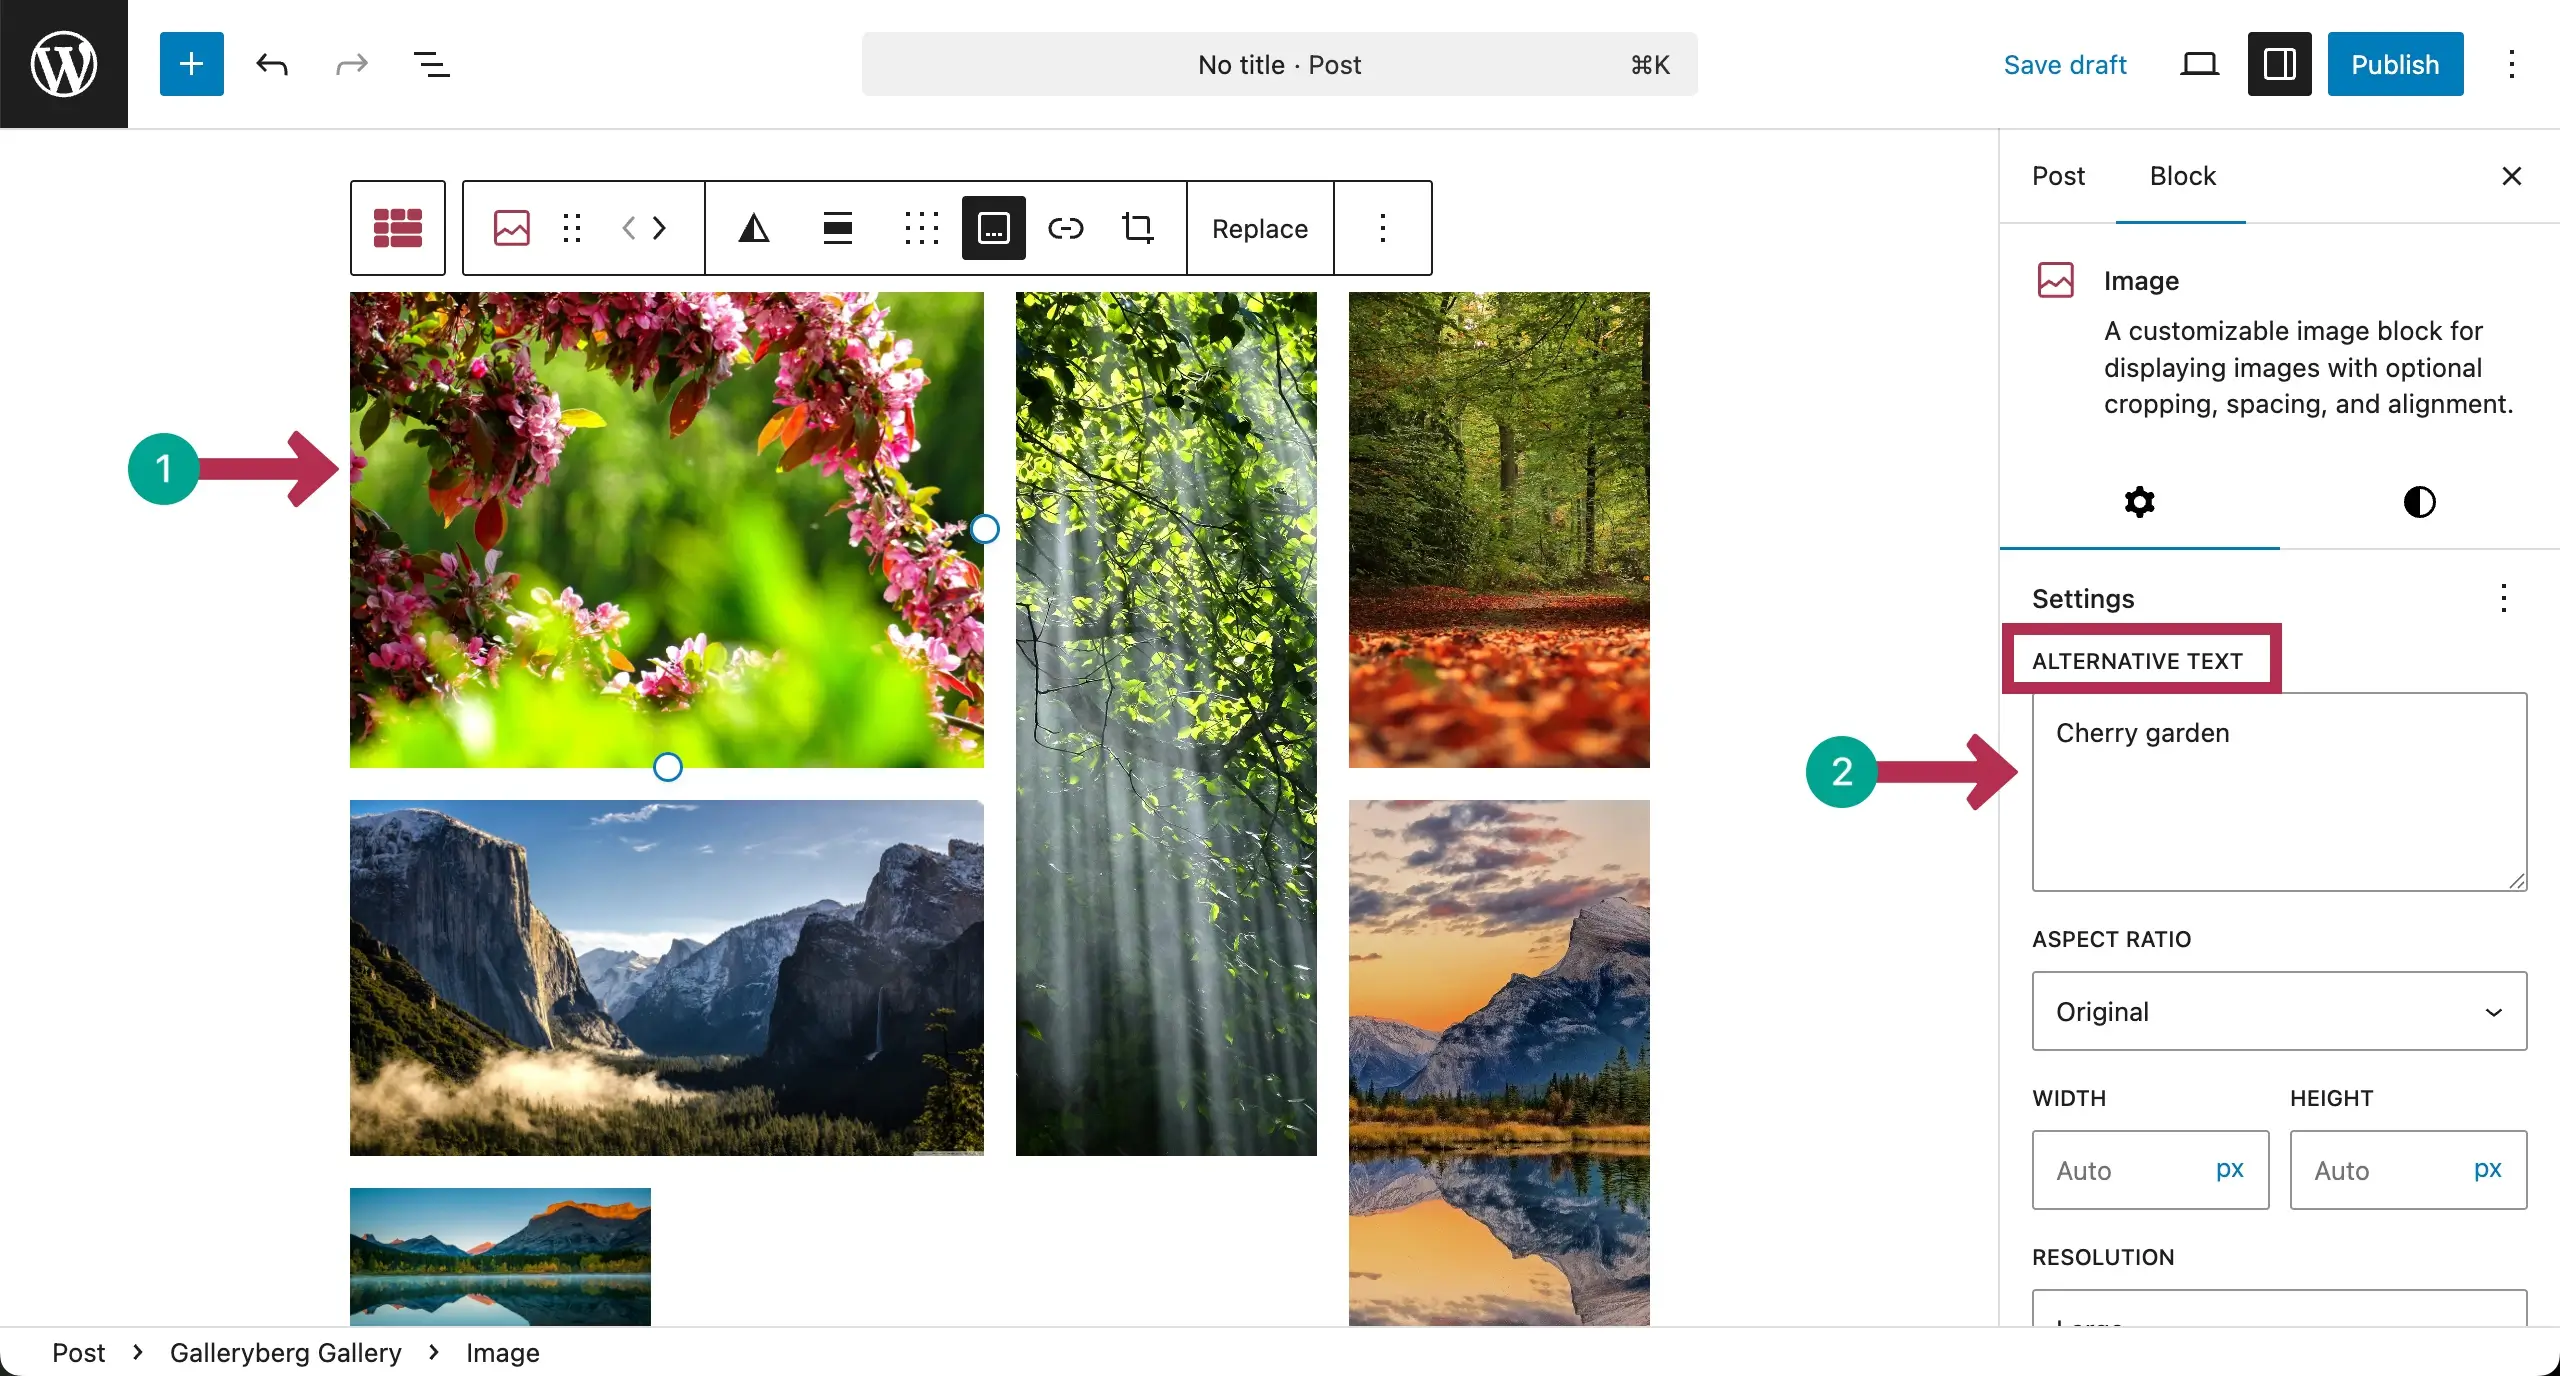This screenshot has height=1376, width=2560.
Task: Toggle the settings sidebar panel icon
Action: point(2279,64)
